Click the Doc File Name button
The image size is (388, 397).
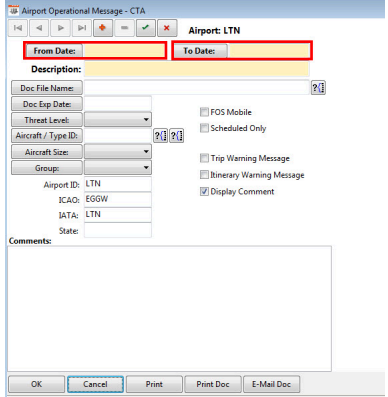point(47,88)
